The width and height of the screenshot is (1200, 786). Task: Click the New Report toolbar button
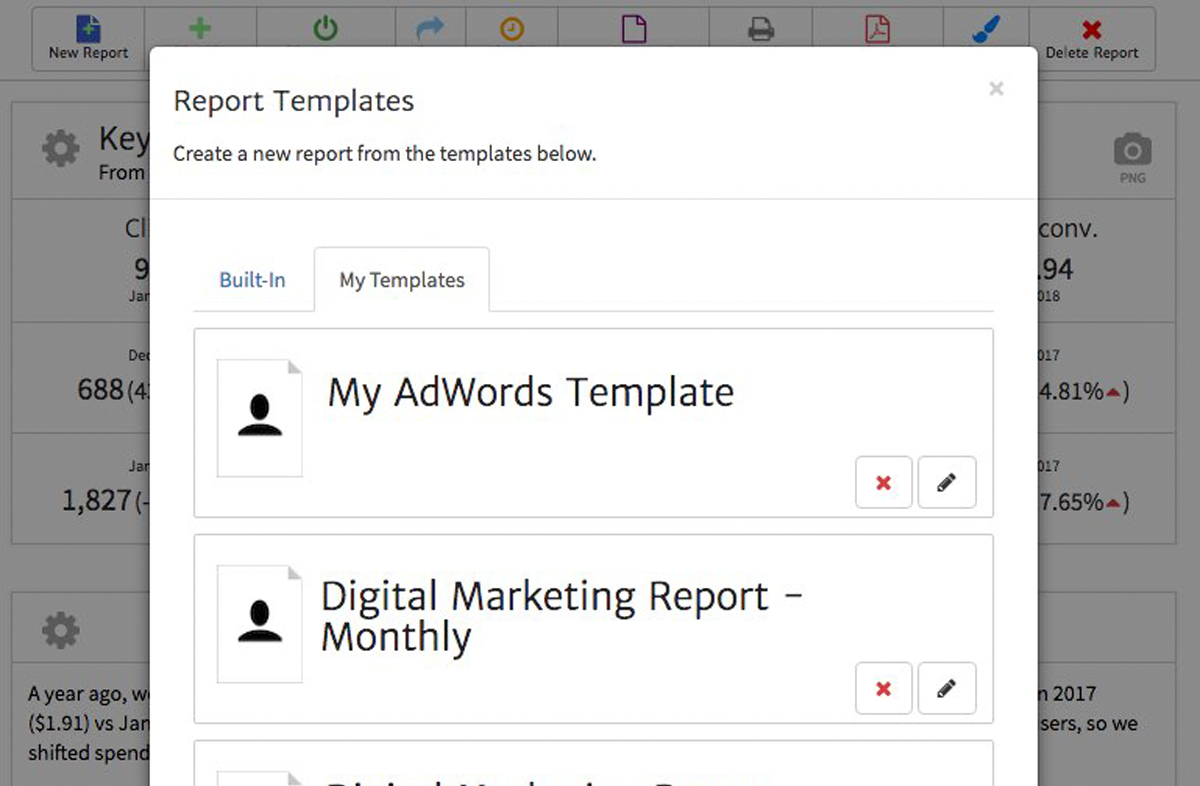point(88,39)
